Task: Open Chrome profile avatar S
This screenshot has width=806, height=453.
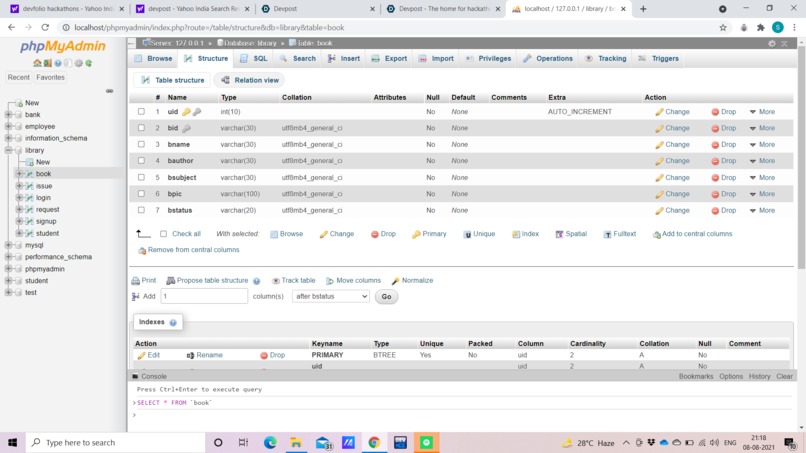Action: click(x=778, y=28)
